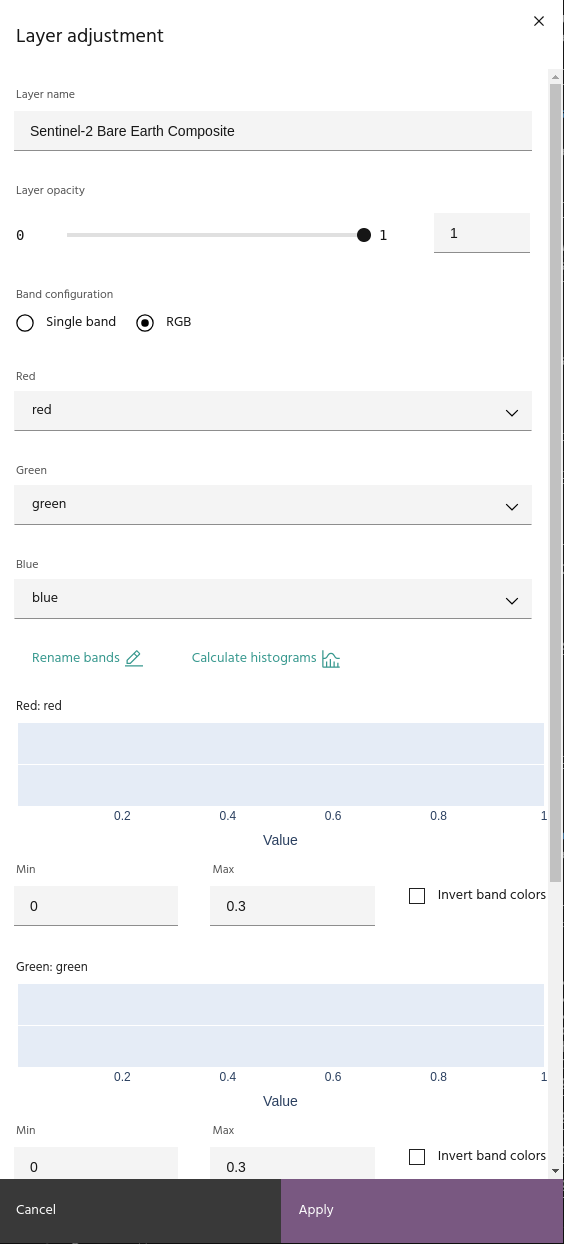
Task: Click the layer opacity slider handle
Action: pos(364,235)
